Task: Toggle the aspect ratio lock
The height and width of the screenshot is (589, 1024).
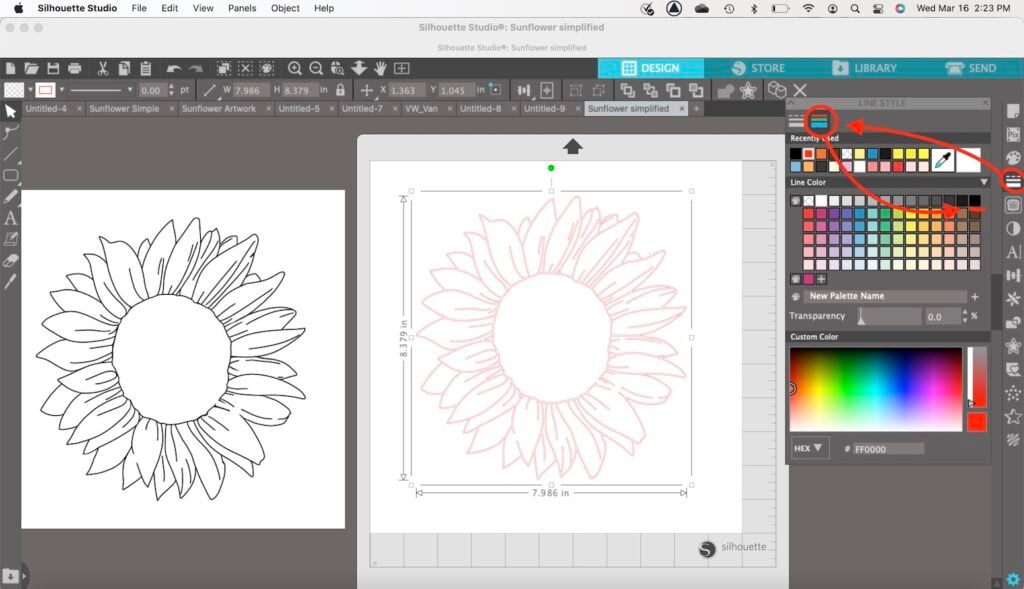Action: [x=340, y=90]
